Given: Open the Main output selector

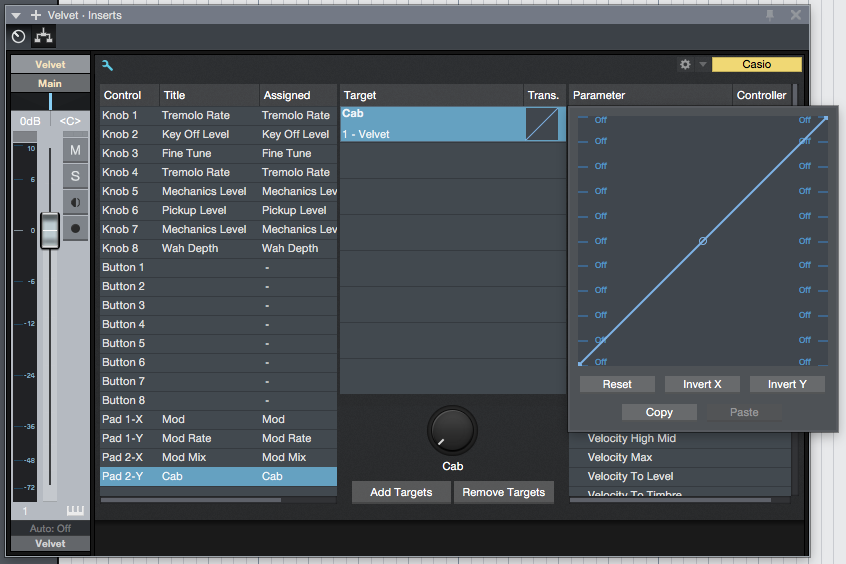Looking at the screenshot, I should pyautogui.click(x=50, y=84).
